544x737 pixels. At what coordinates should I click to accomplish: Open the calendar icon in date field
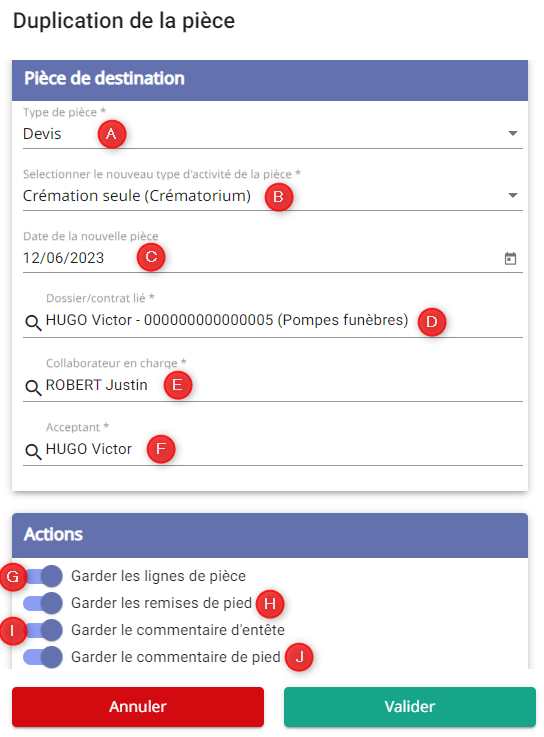(x=510, y=258)
